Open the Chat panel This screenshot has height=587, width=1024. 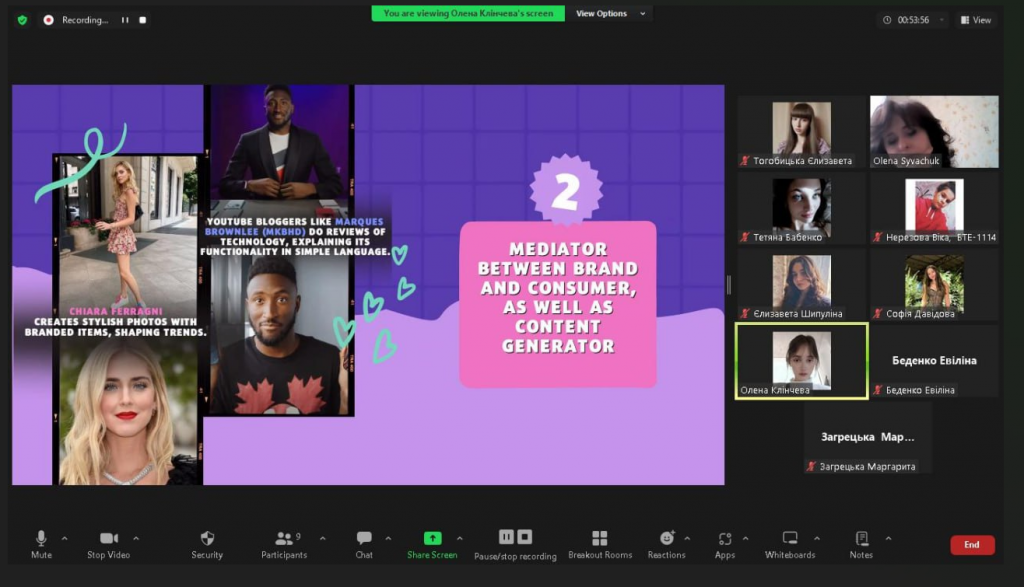364,543
